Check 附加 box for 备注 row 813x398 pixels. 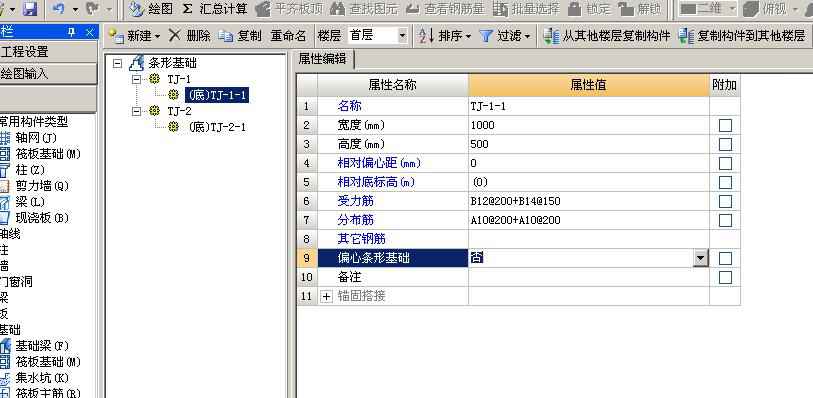coord(725,277)
